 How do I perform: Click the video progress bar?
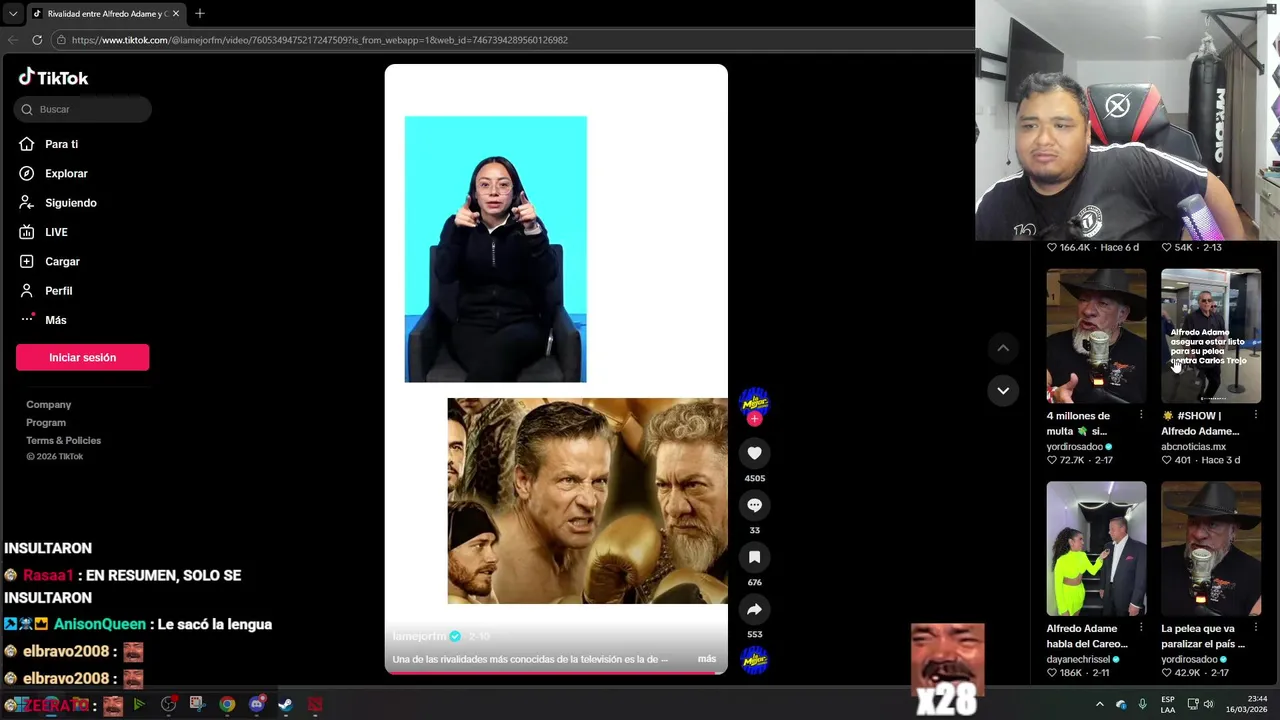556,672
